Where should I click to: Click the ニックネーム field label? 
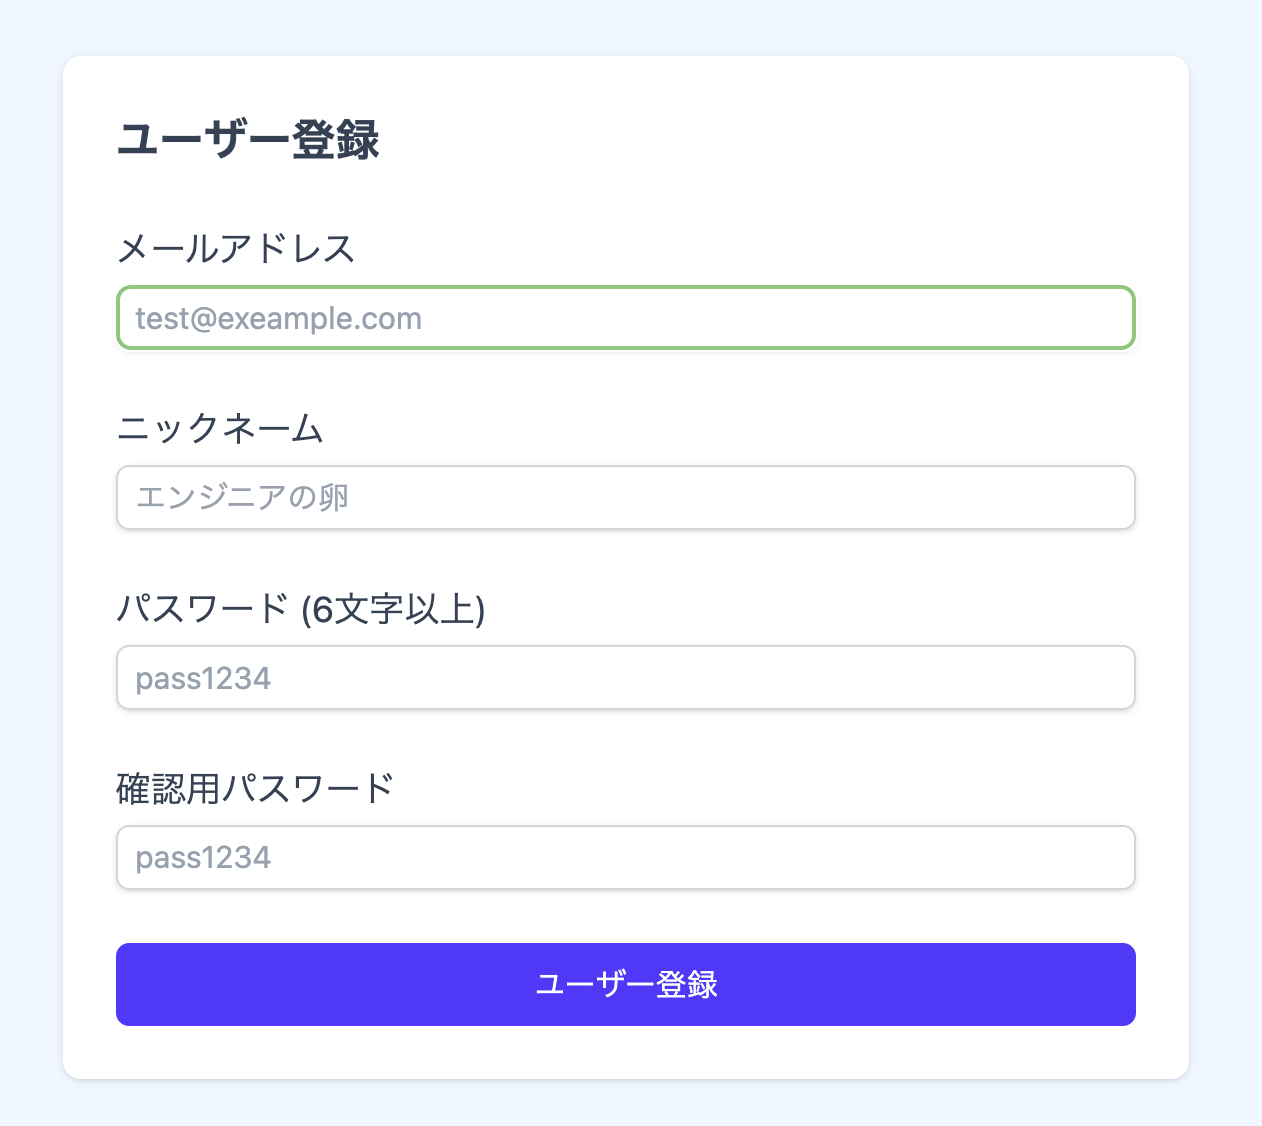click(x=220, y=429)
